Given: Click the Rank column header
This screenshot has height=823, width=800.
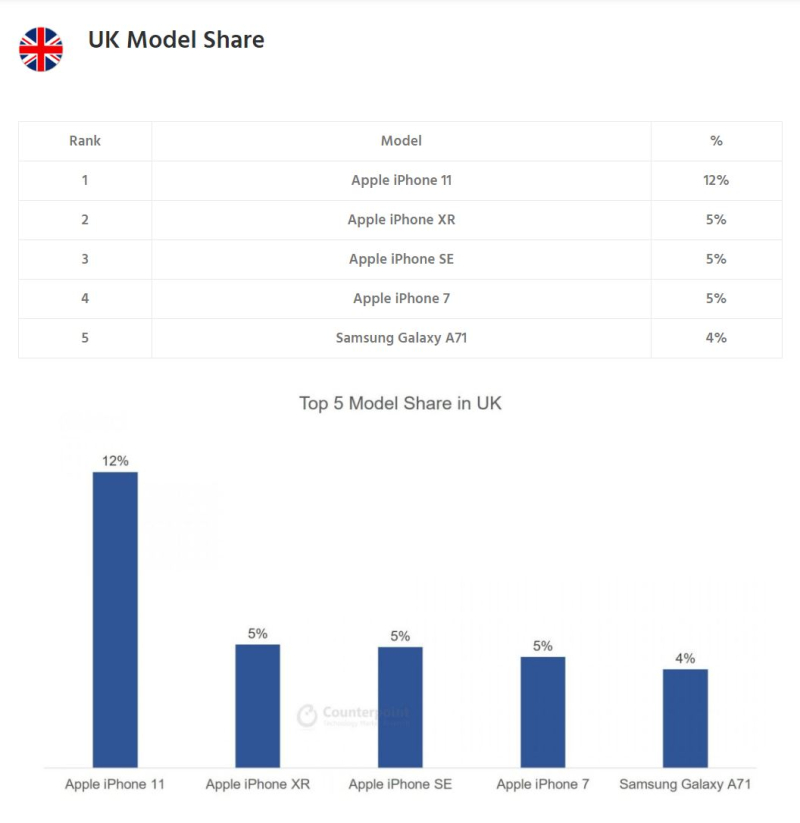Looking at the screenshot, I should coord(85,141).
